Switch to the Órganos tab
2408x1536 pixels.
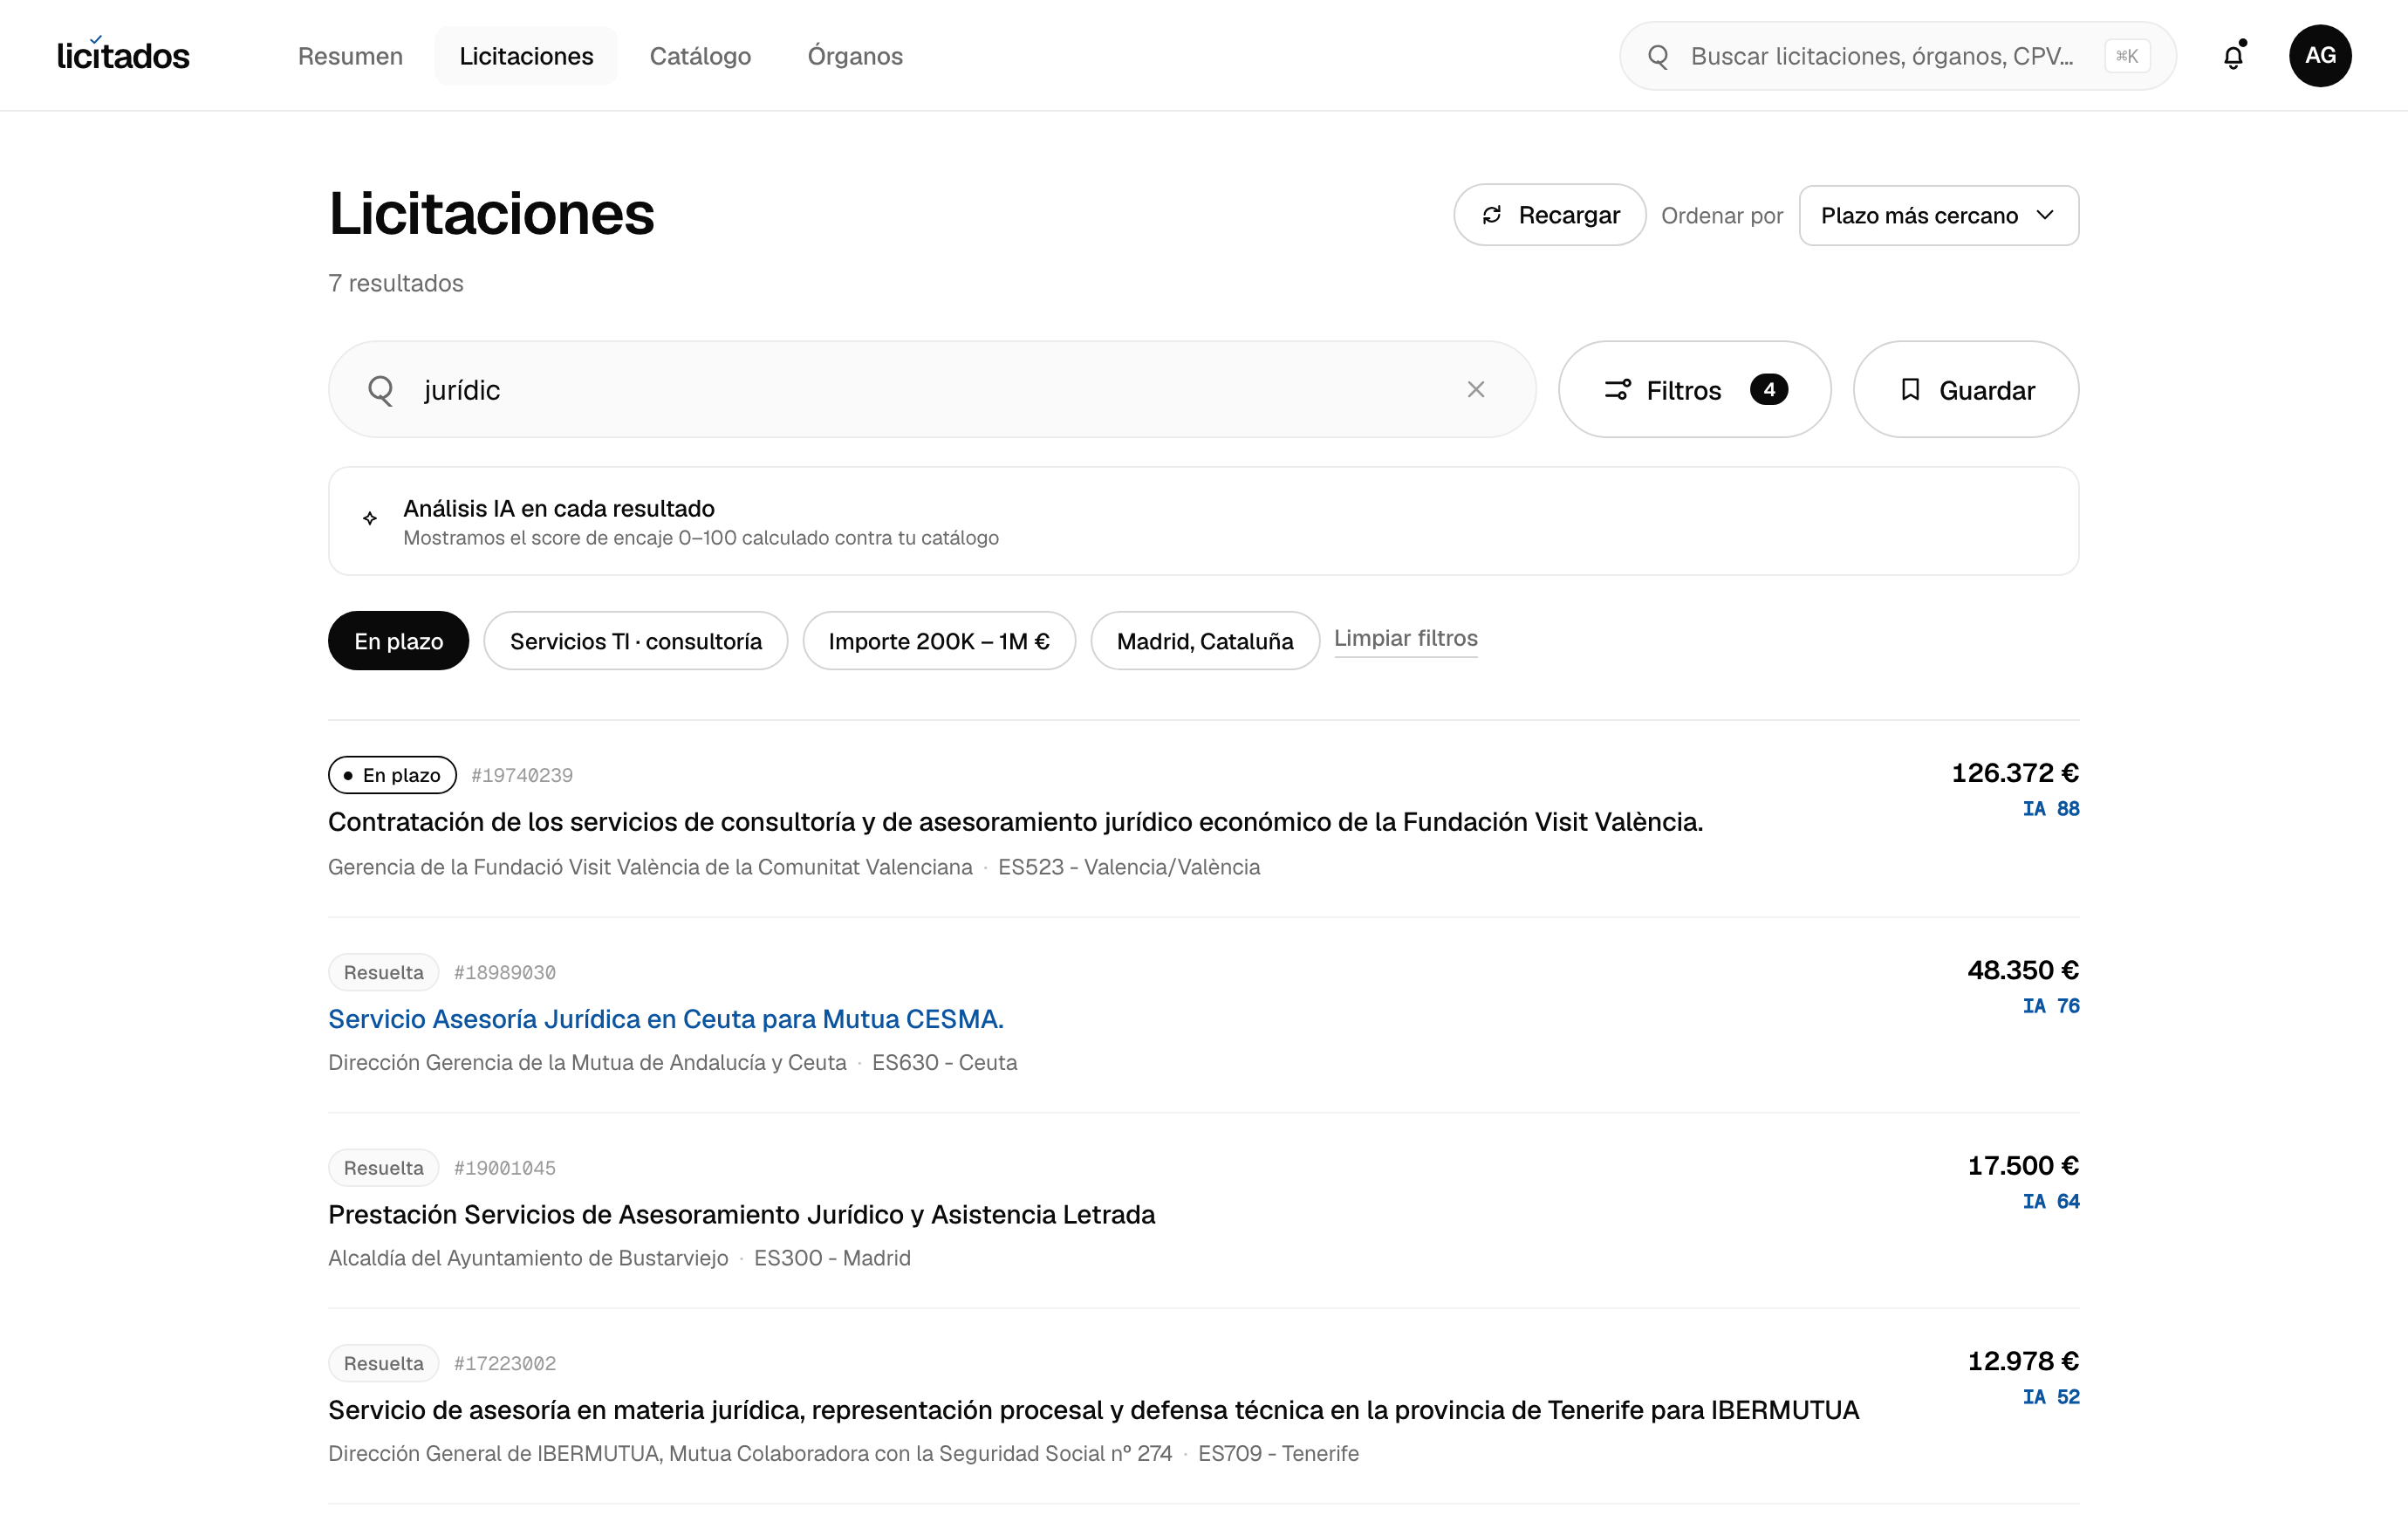coord(855,56)
